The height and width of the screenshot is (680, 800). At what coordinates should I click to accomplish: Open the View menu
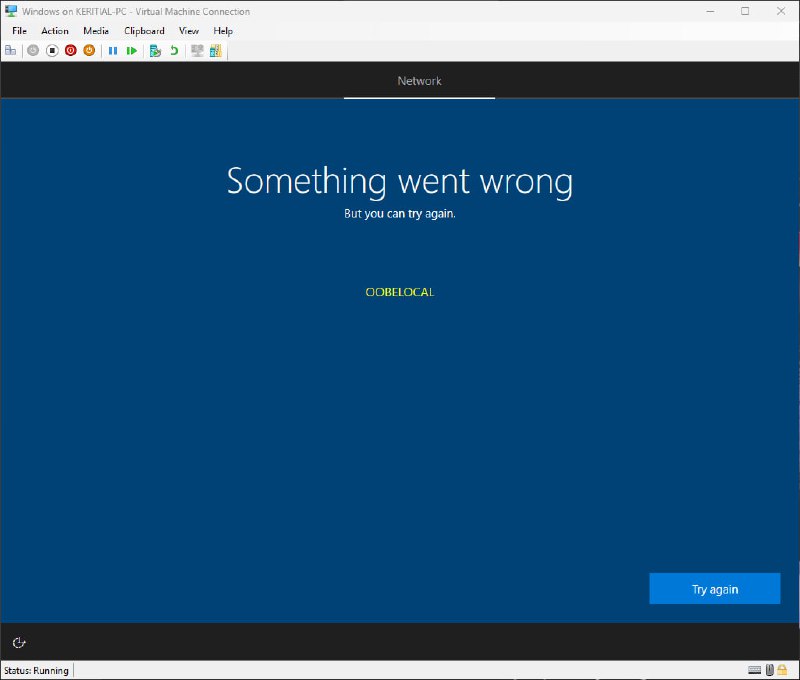(x=189, y=31)
